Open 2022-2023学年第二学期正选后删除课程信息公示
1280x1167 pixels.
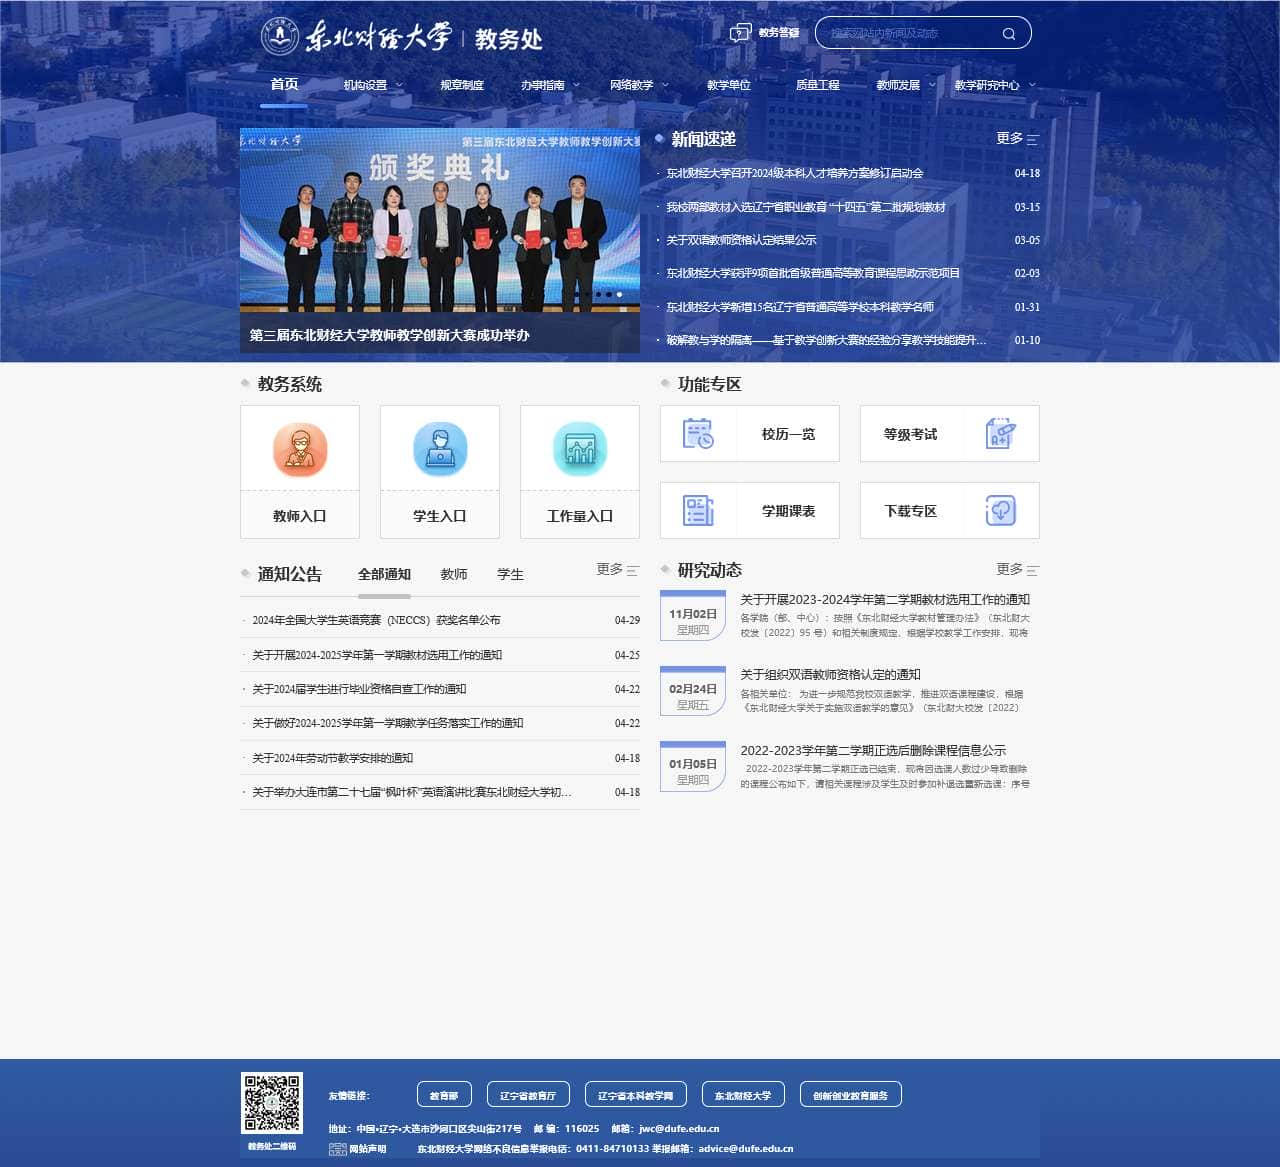pos(873,750)
